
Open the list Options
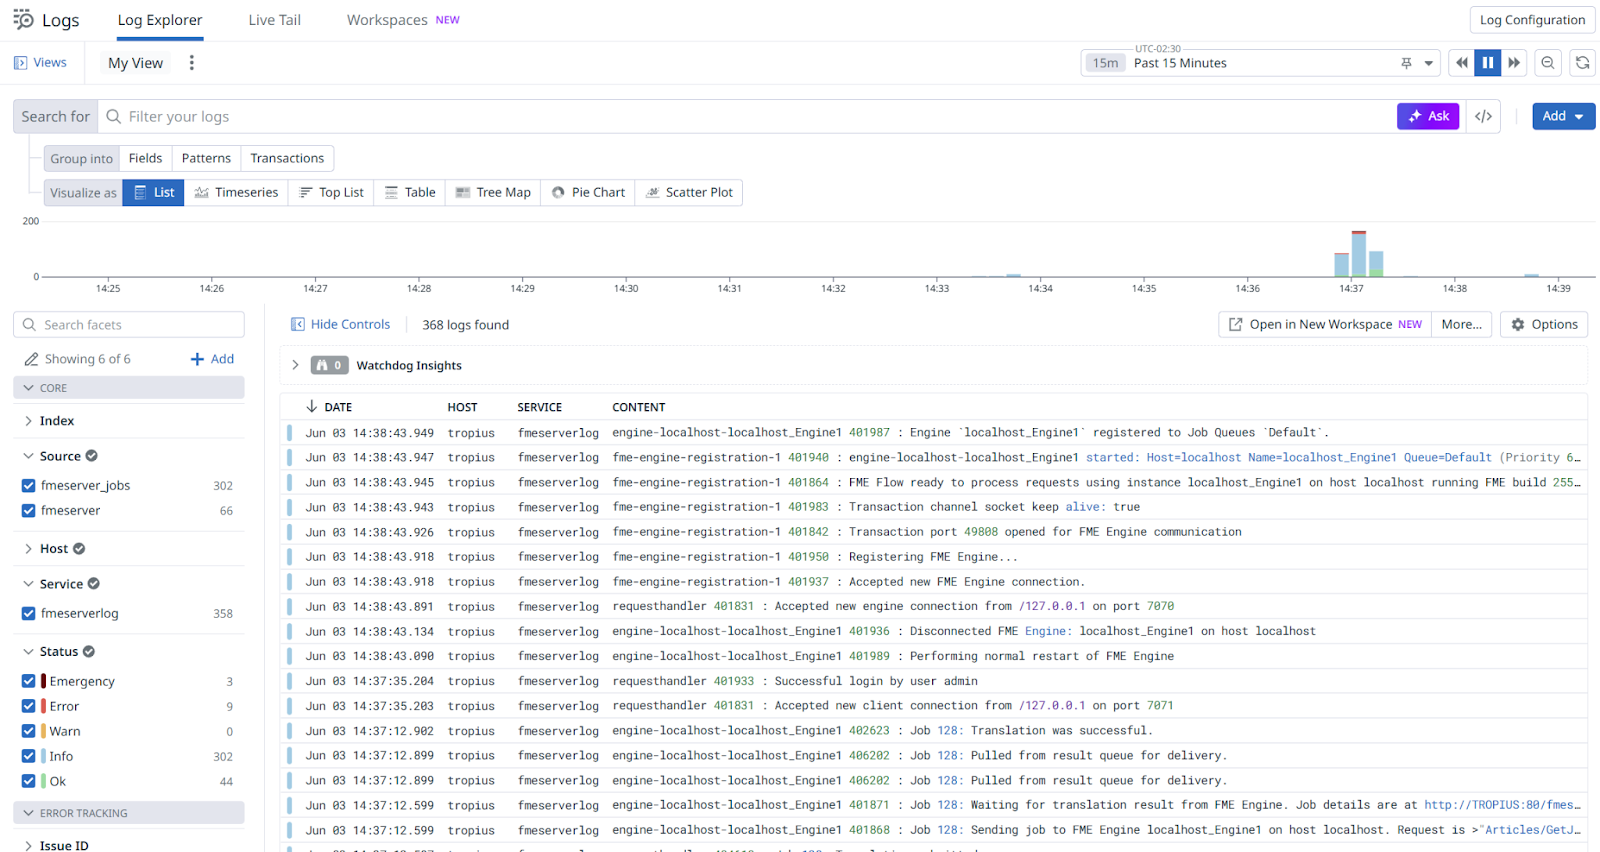coord(1544,325)
